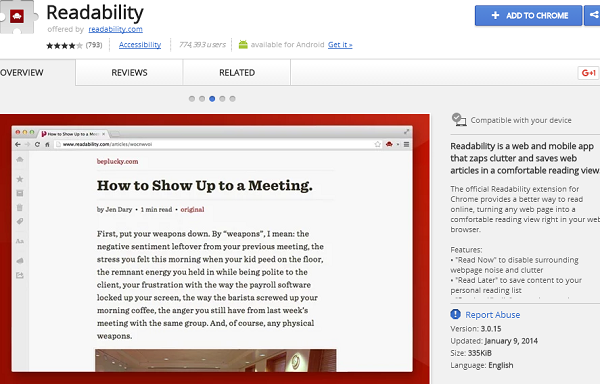Image resolution: width=600 pixels, height=384 pixels.
Task: Click the 'Language: English' text
Action: 482,365
